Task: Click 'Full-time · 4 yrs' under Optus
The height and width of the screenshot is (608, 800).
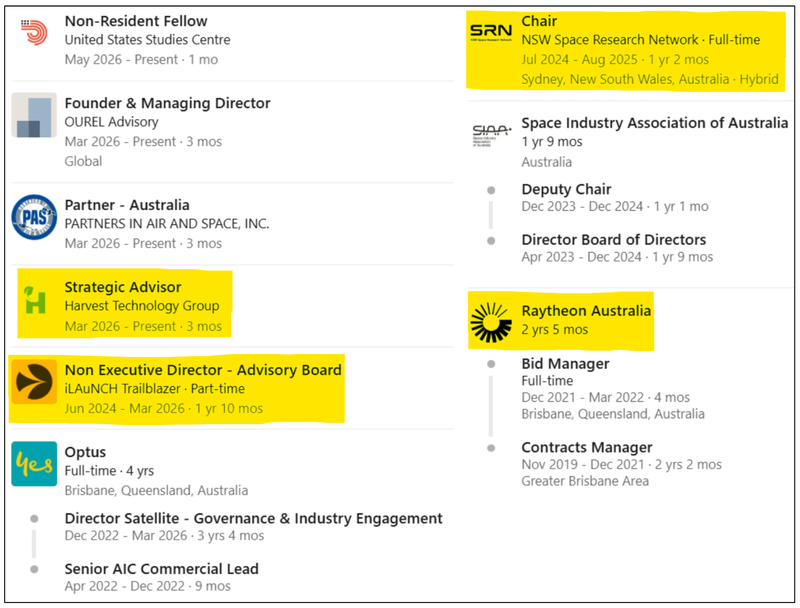Action: 109,471
